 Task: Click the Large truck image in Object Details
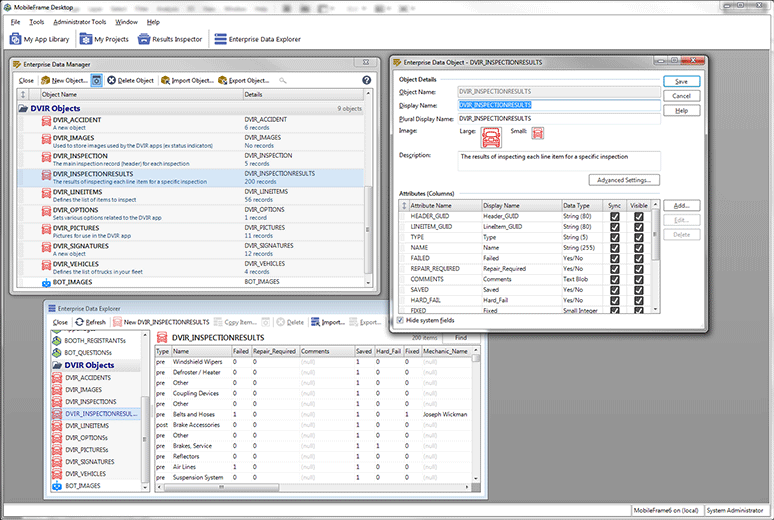pyautogui.click(x=491, y=137)
